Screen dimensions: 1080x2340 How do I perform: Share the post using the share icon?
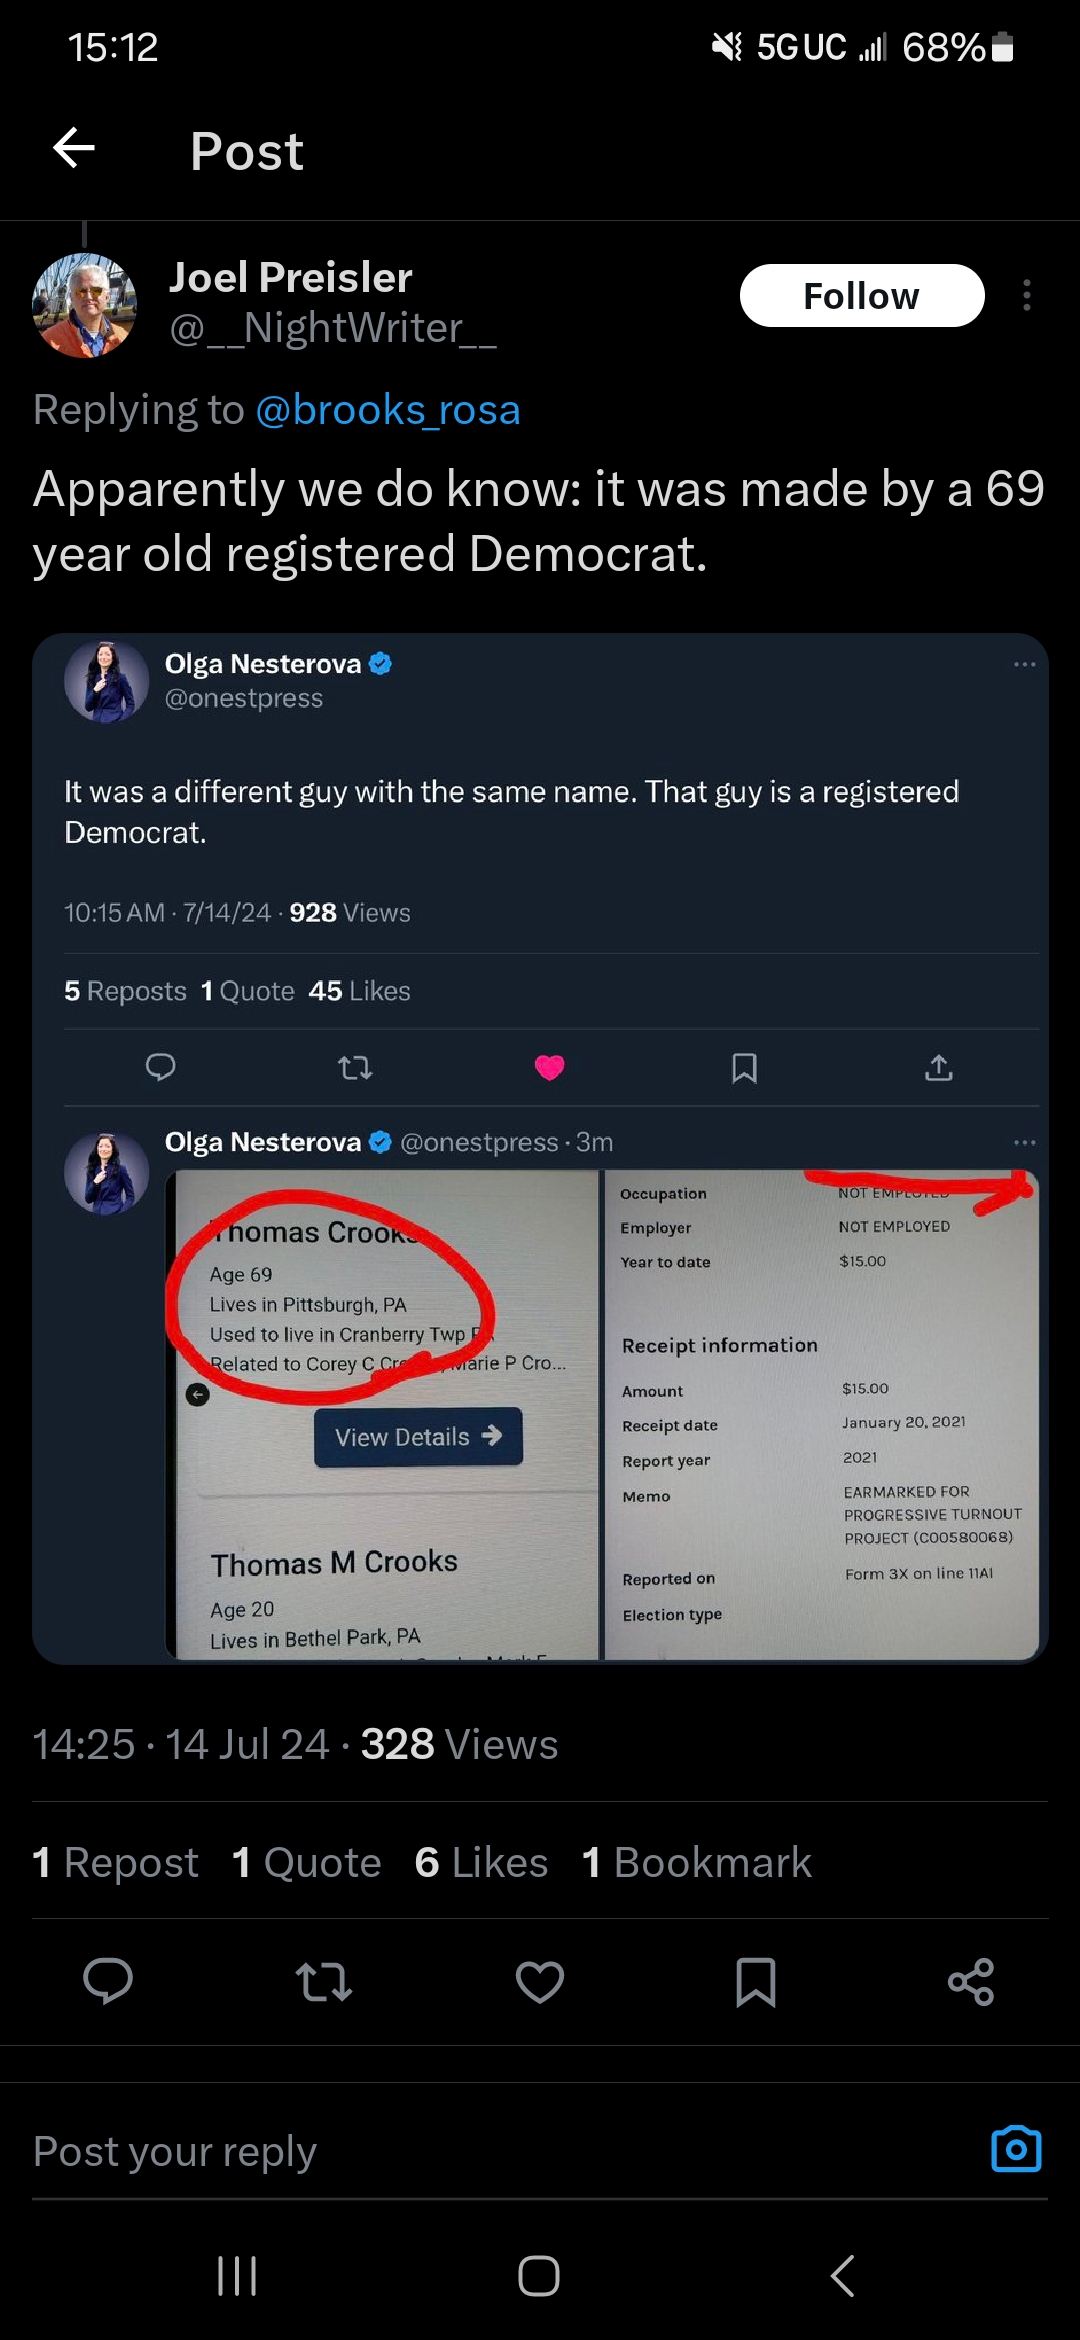pyautogui.click(x=970, y=1981)
